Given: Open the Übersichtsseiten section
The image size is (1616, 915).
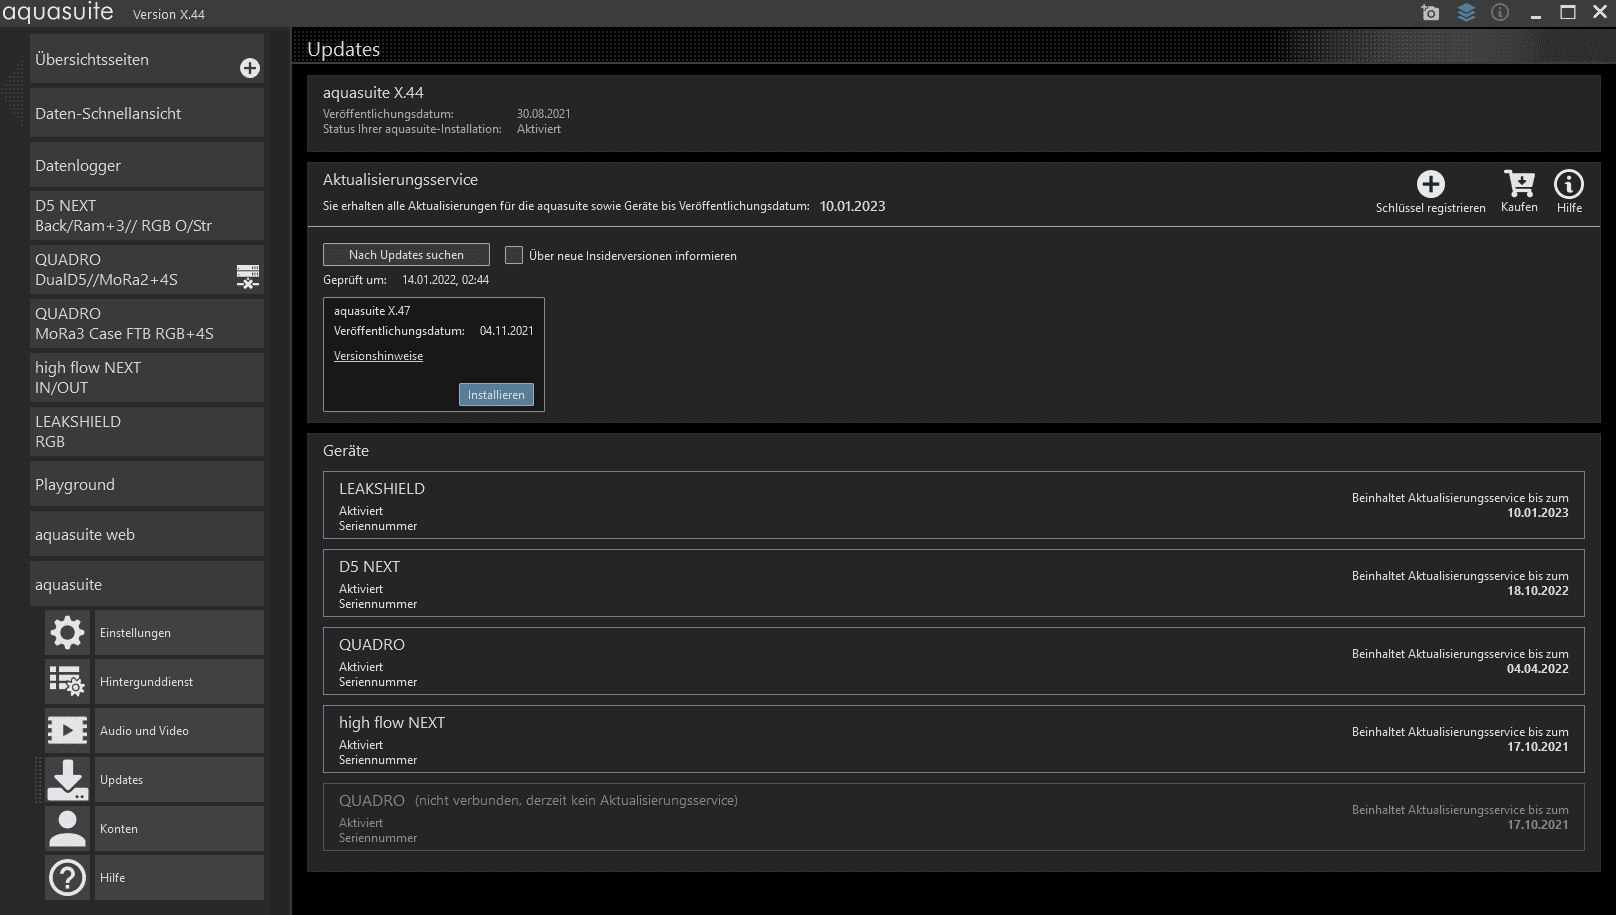Looking at the screenshot, I should [x=147, y=59].
